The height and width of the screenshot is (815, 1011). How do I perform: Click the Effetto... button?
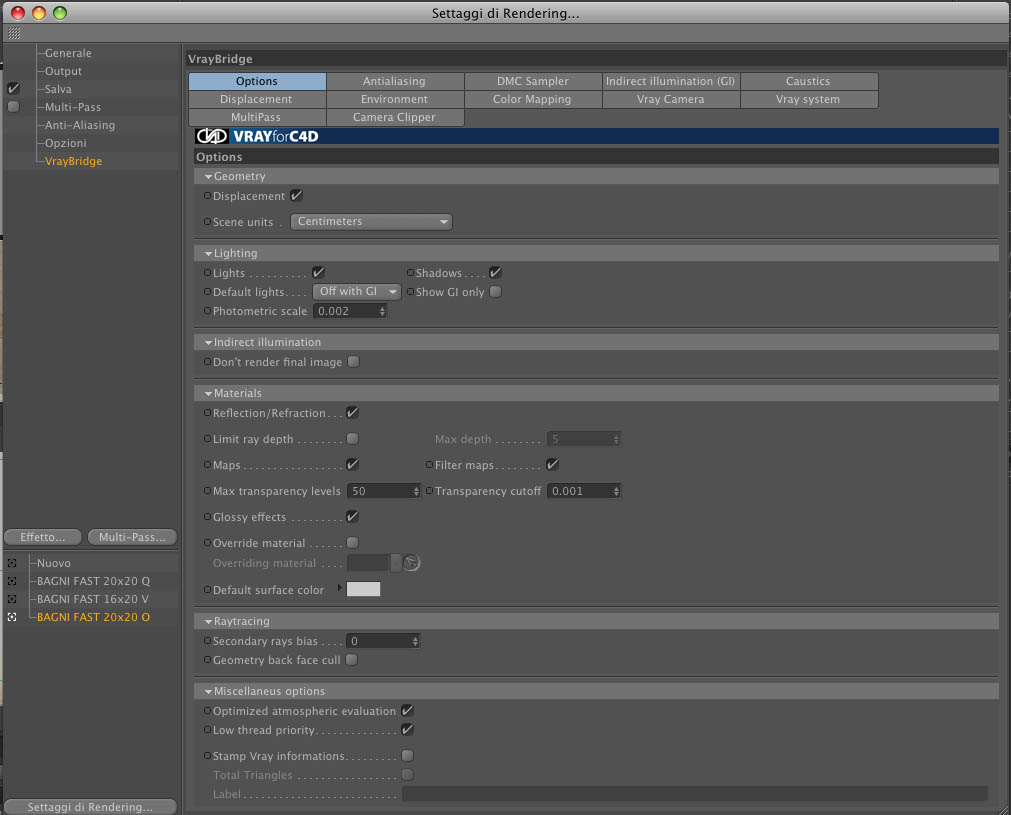coord(43,537)
